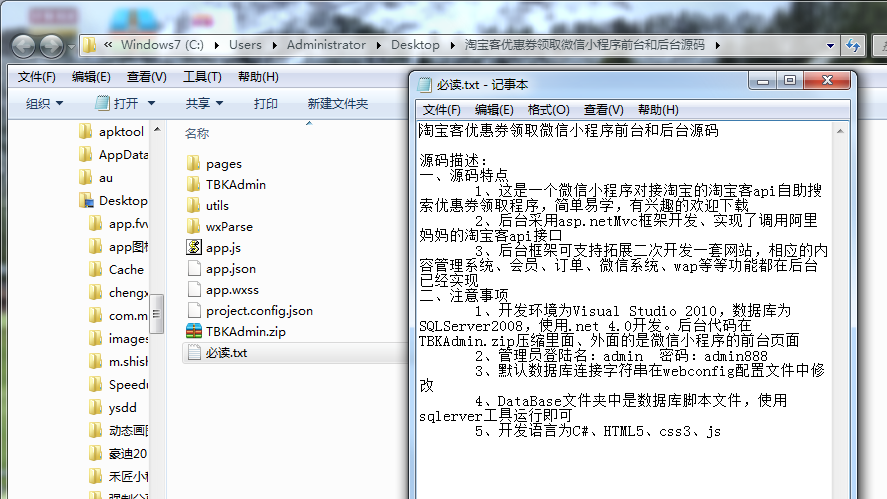Click the 打开 toolbar button
Viewport: 887px width, 499px height.
tap(117, 104)
